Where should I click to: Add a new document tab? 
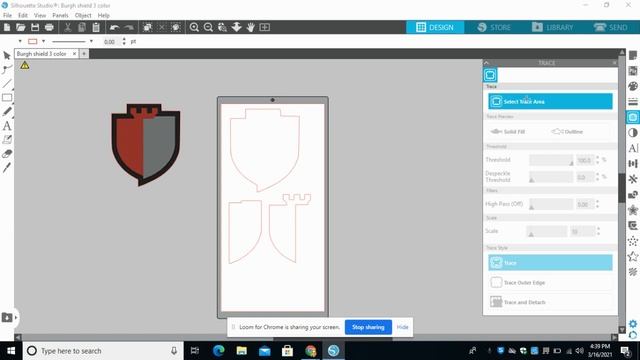84,54
